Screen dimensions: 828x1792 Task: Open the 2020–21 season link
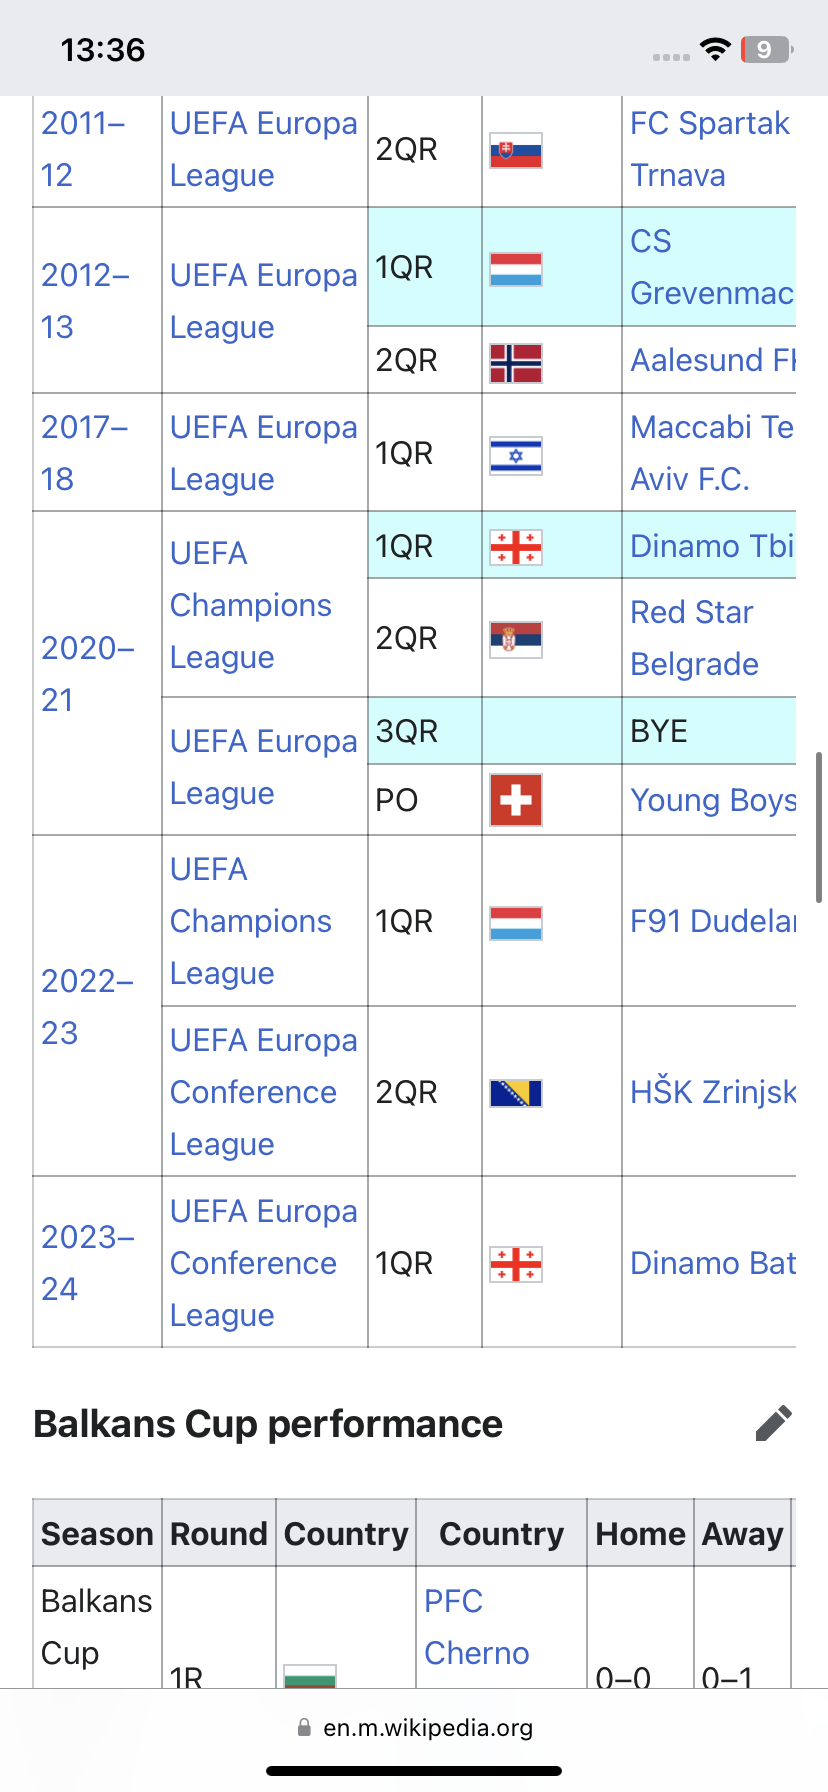coord(88,674)
